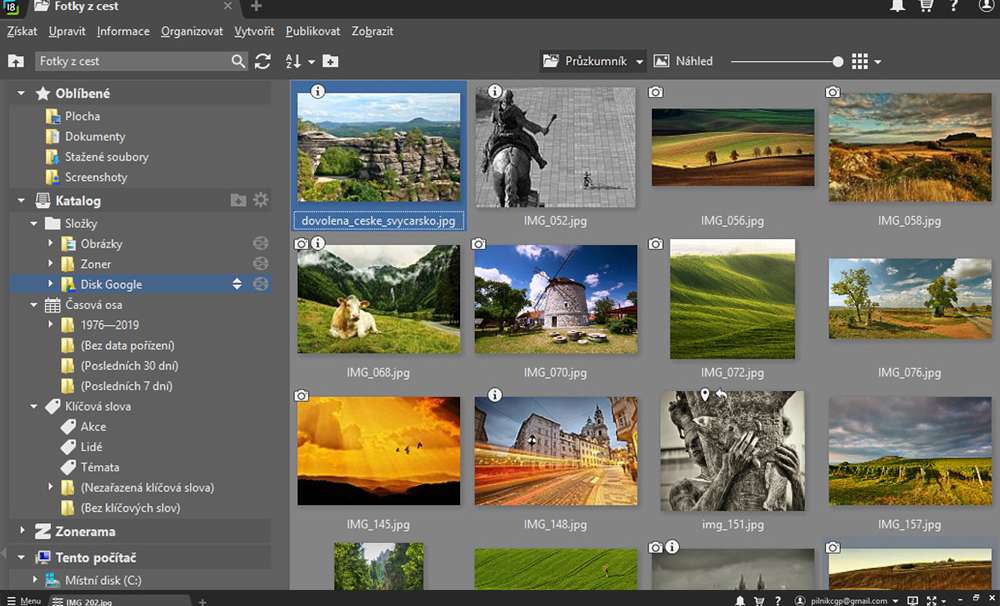Adjust the thumbnail size slider handle

point(838,61)
